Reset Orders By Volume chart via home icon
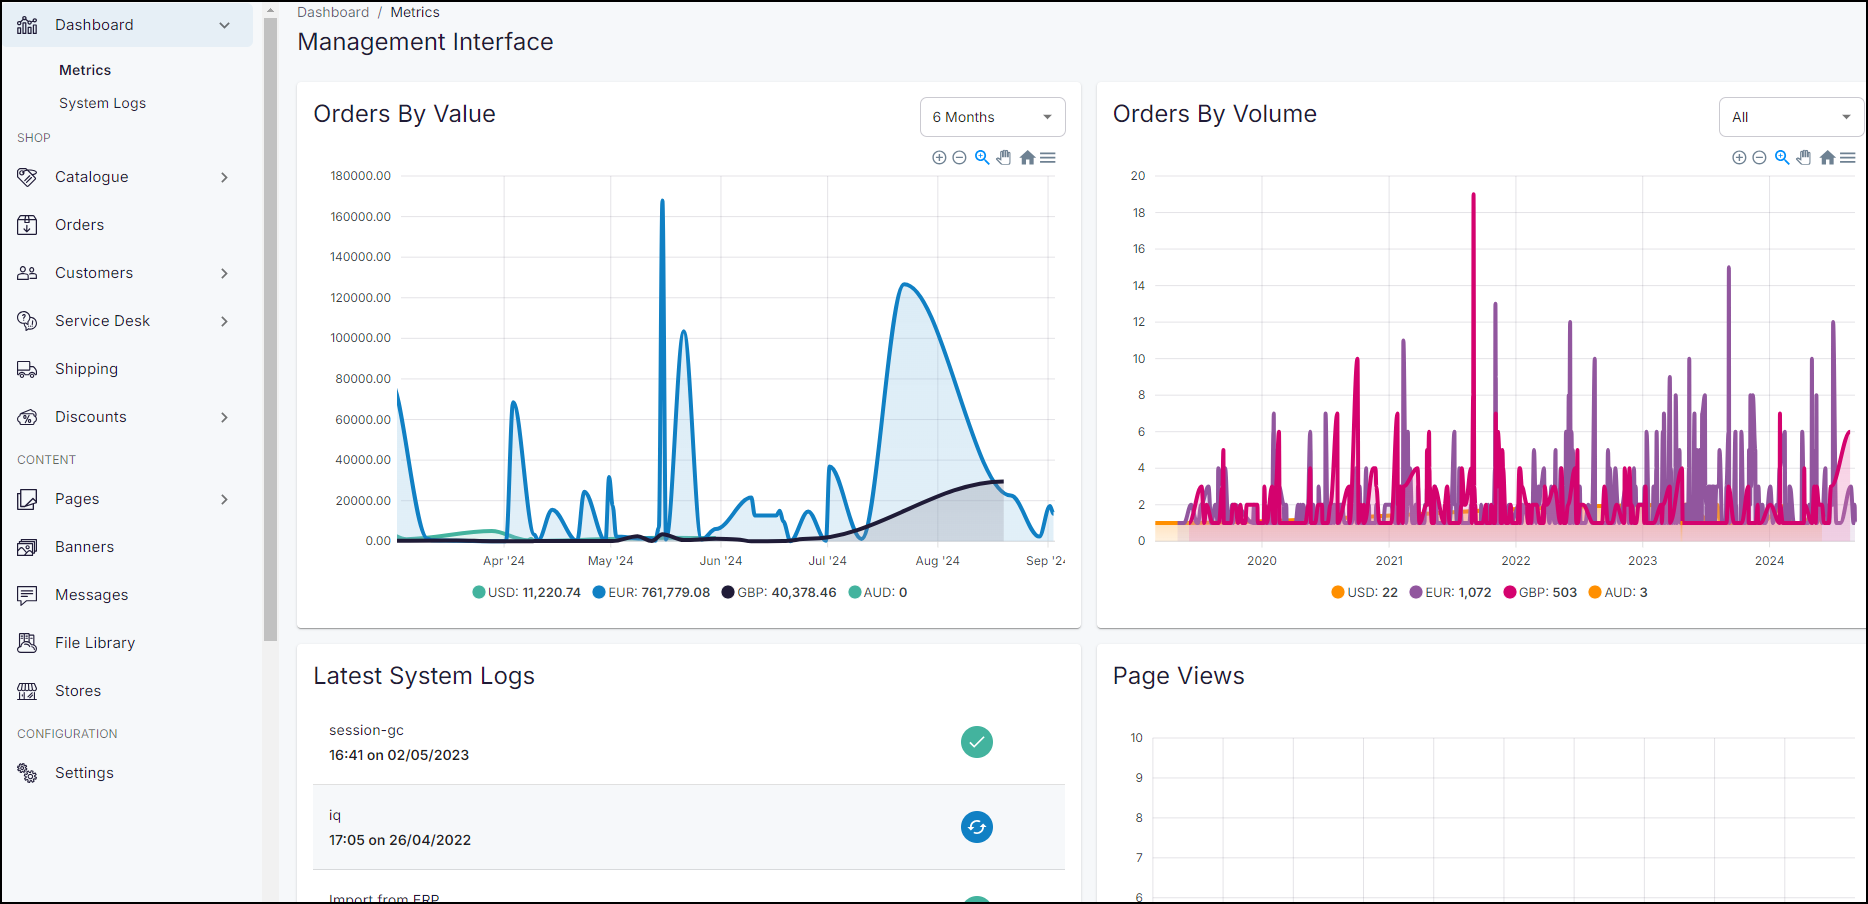 (1827, 158)
